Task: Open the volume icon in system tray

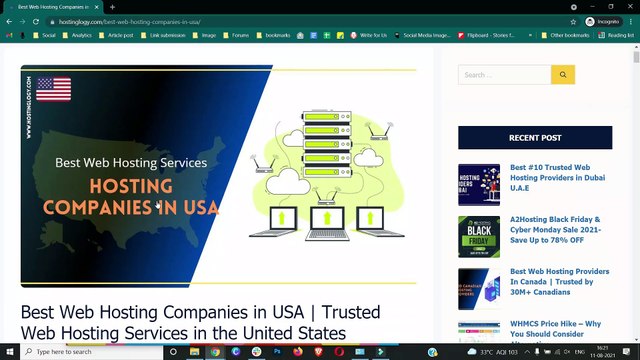Action: 567,351
